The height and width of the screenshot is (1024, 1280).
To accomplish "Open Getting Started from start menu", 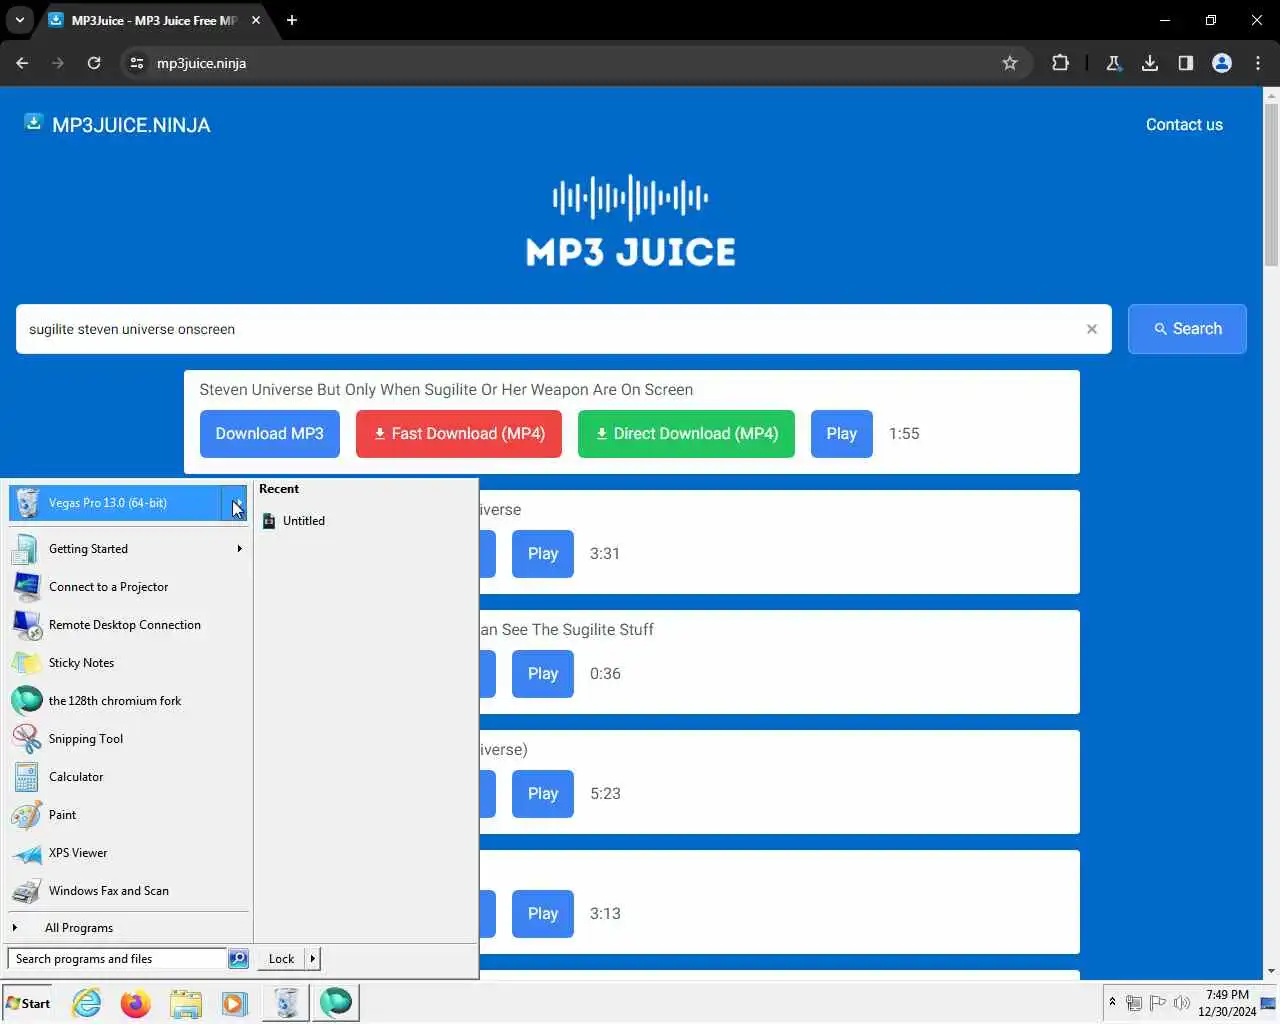I will point(128,549).
